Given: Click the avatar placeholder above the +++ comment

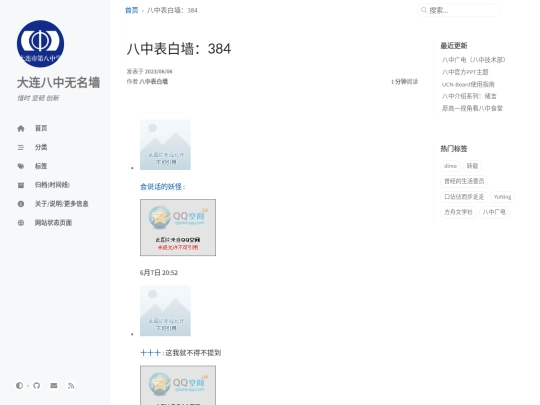Looking at the screenshot, I should [x=165, y=311].
